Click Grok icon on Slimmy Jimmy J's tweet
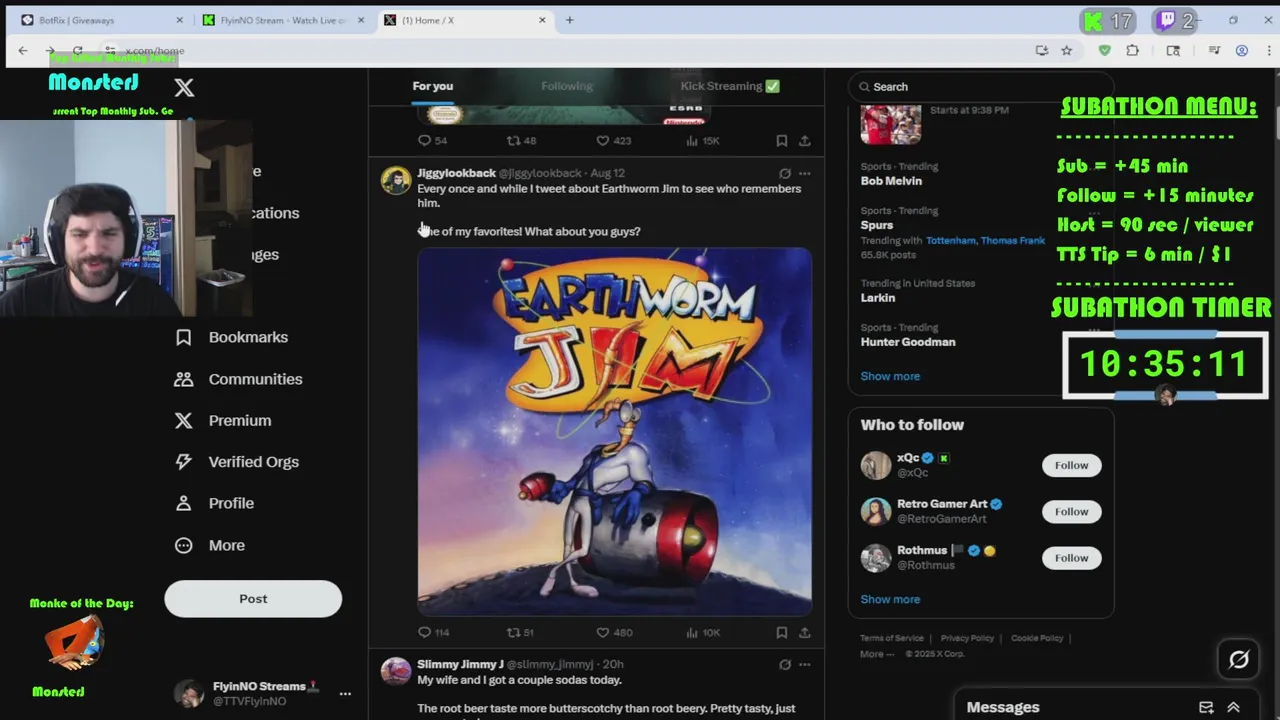 click(x=785, y=664)
